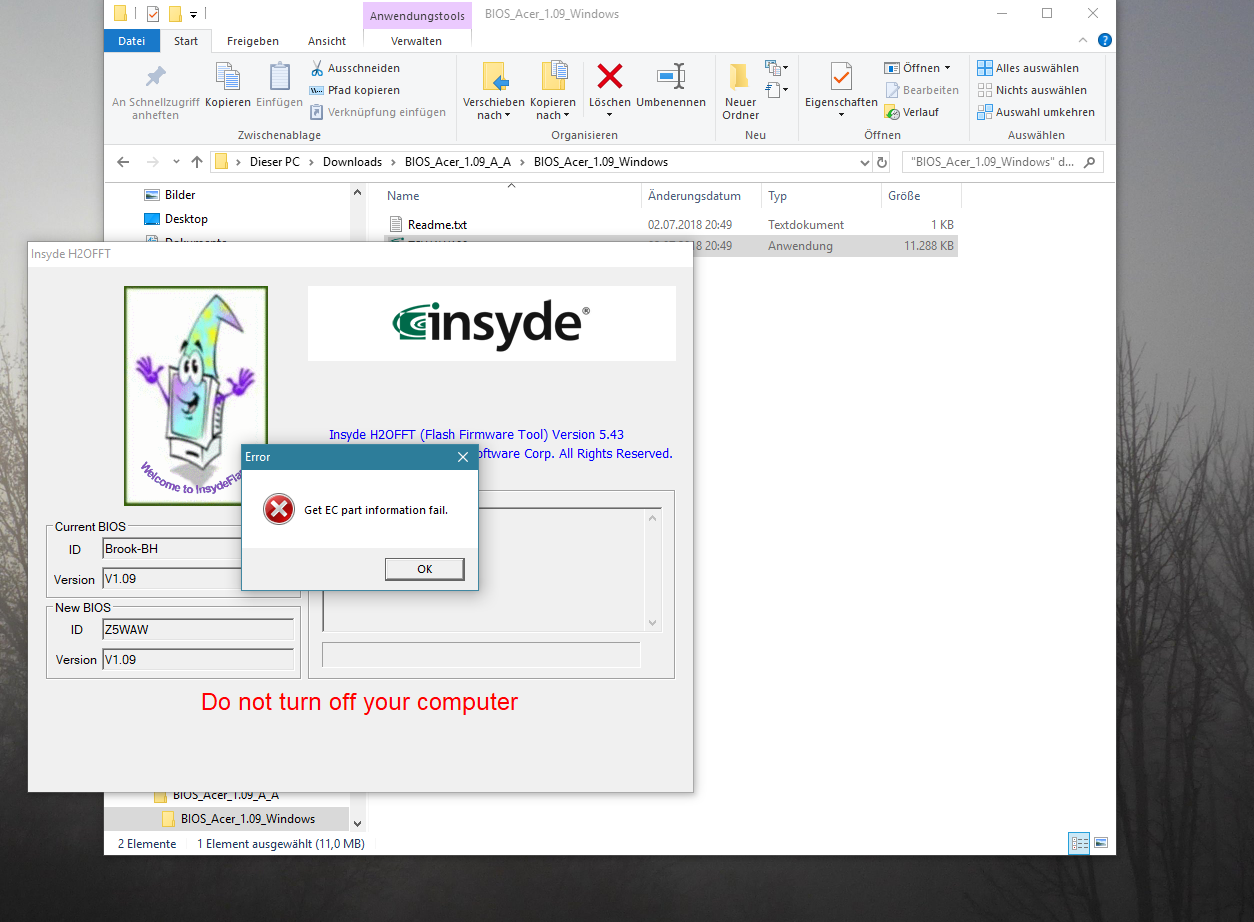
Task: Click the Explorer help question-mark icon
Action: (x=1105, y=41)
